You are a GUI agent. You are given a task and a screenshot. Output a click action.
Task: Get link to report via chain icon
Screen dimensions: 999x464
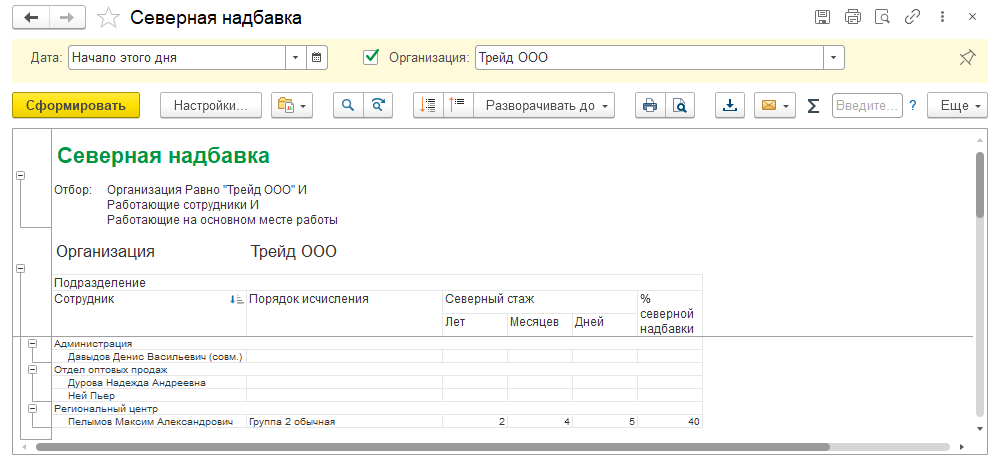[911, 18]
